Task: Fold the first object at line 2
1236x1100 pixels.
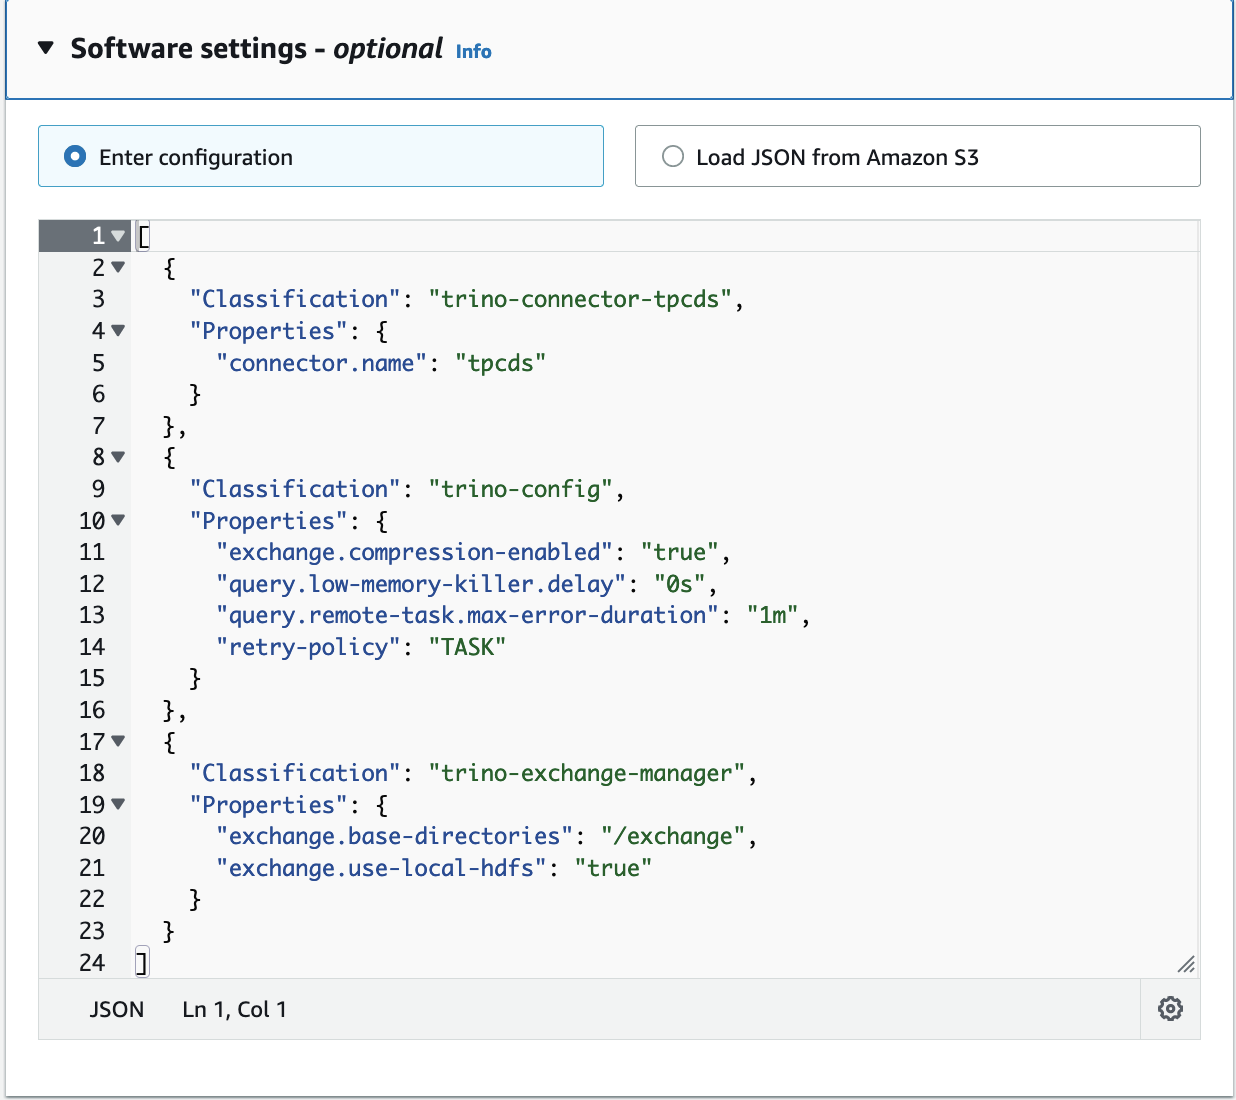Action: pyautogui.click(x=119, y=267)
